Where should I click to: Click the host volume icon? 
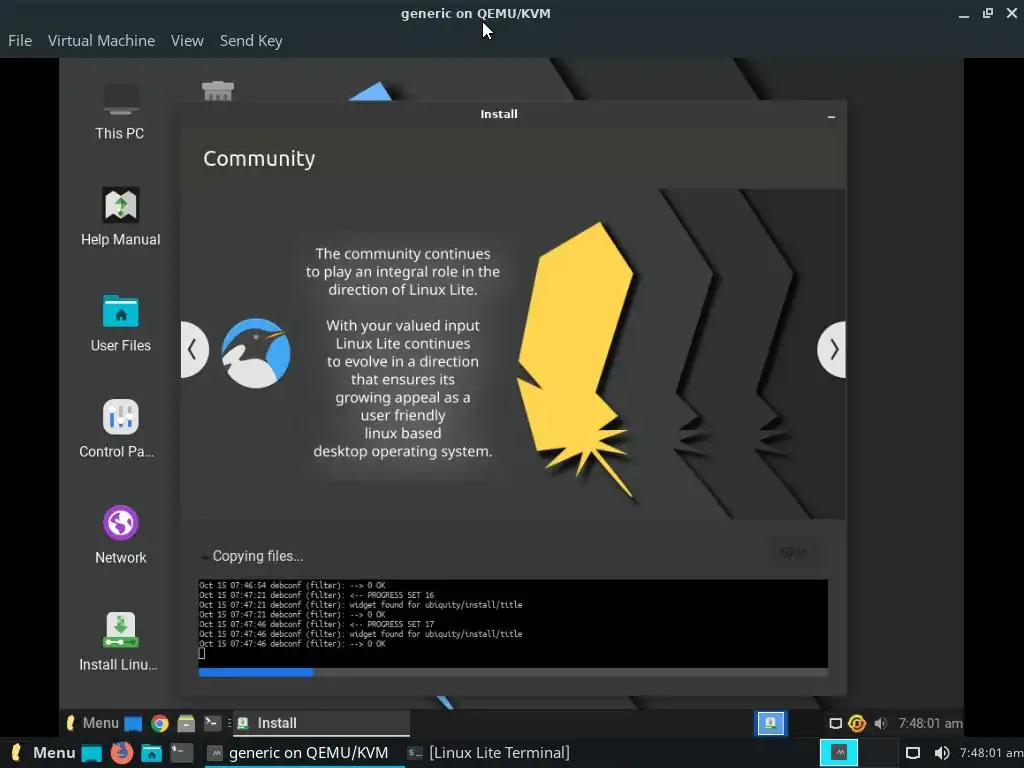tap(942, 754)
